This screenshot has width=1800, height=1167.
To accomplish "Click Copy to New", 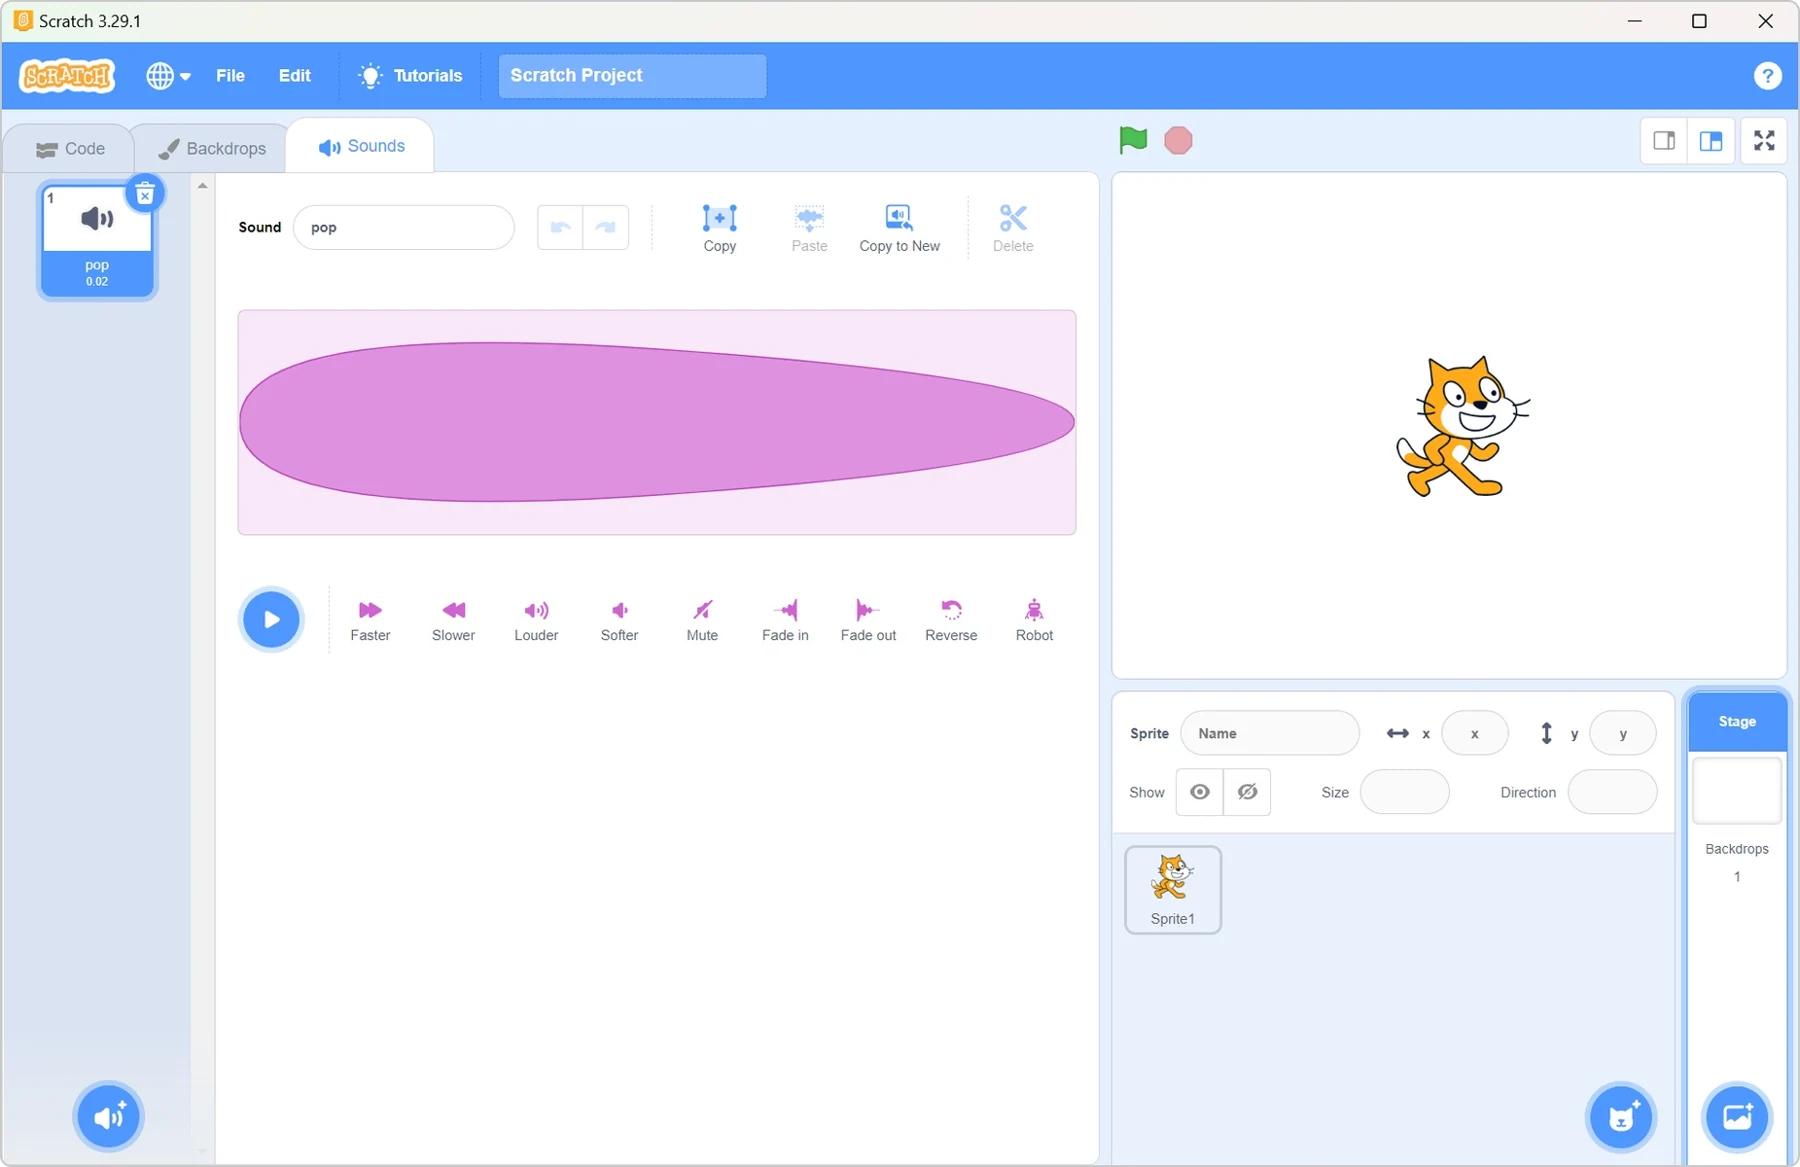I will pyautogui.click(x=899, y=228).
